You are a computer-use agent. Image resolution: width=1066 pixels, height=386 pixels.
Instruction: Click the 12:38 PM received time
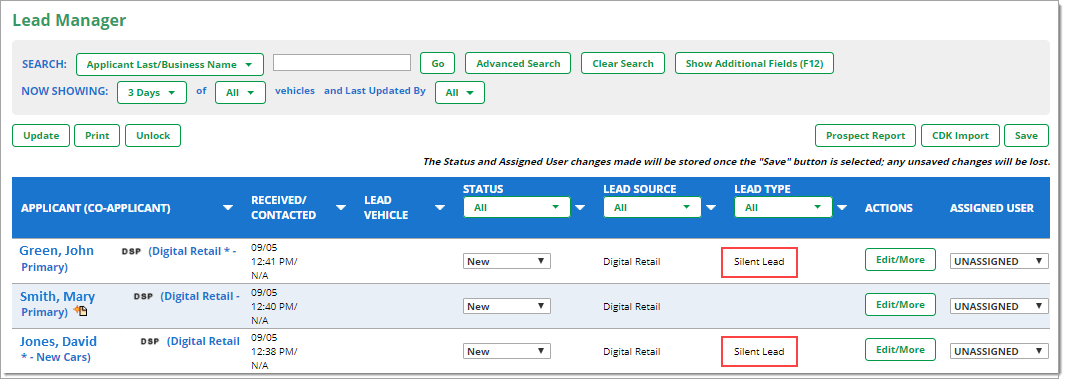click(274, 351)
